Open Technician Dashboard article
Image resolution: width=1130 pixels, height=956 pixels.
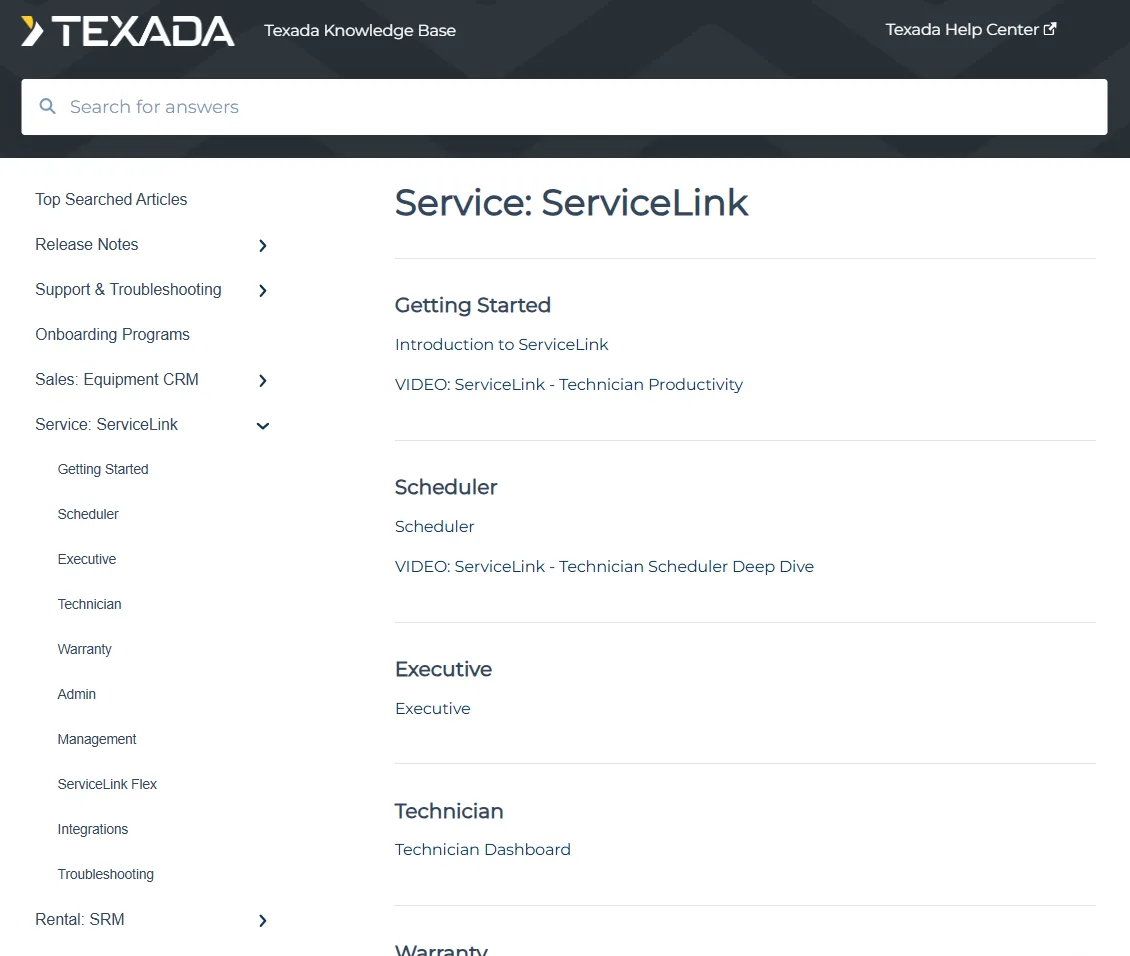coord(483,849)
